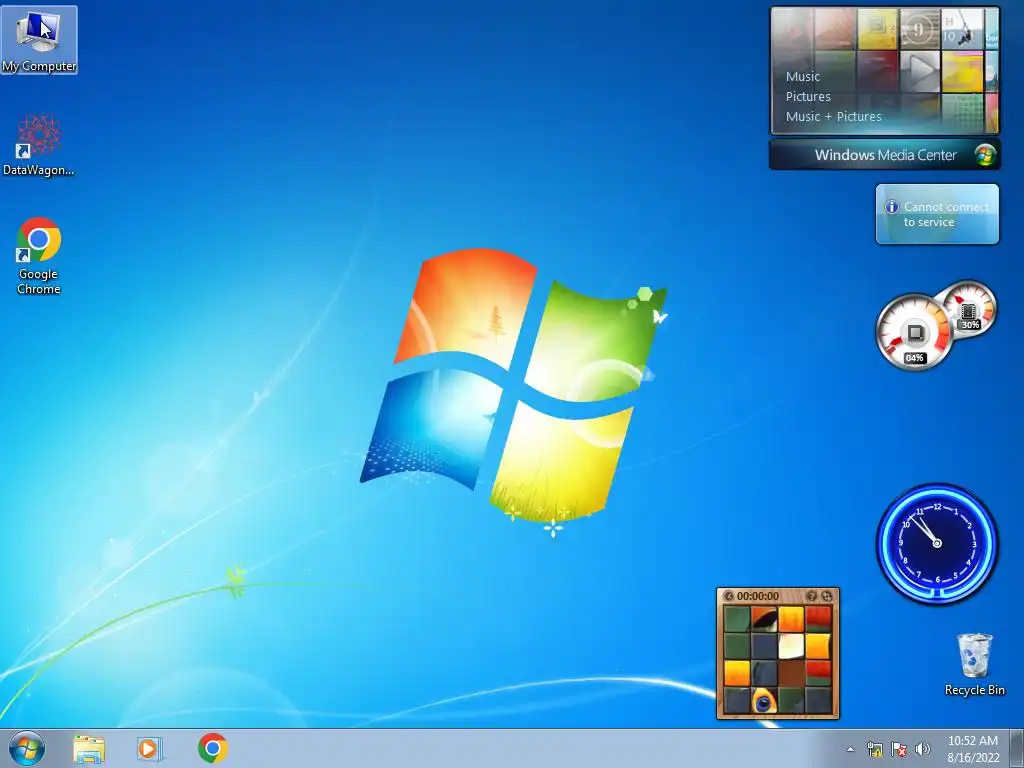The image size is (1024, 768).
Task: Click the Show desktop button
Action: 1017,749
